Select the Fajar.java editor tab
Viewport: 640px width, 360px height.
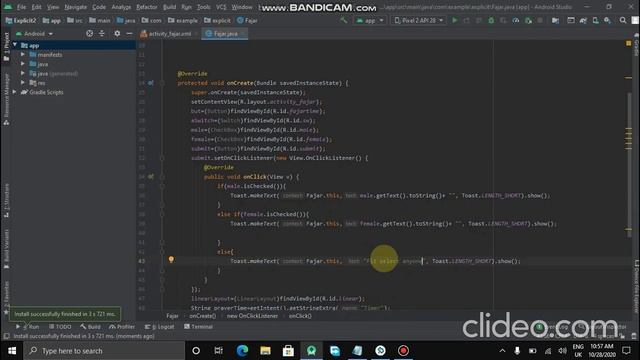tap(224, 33)
